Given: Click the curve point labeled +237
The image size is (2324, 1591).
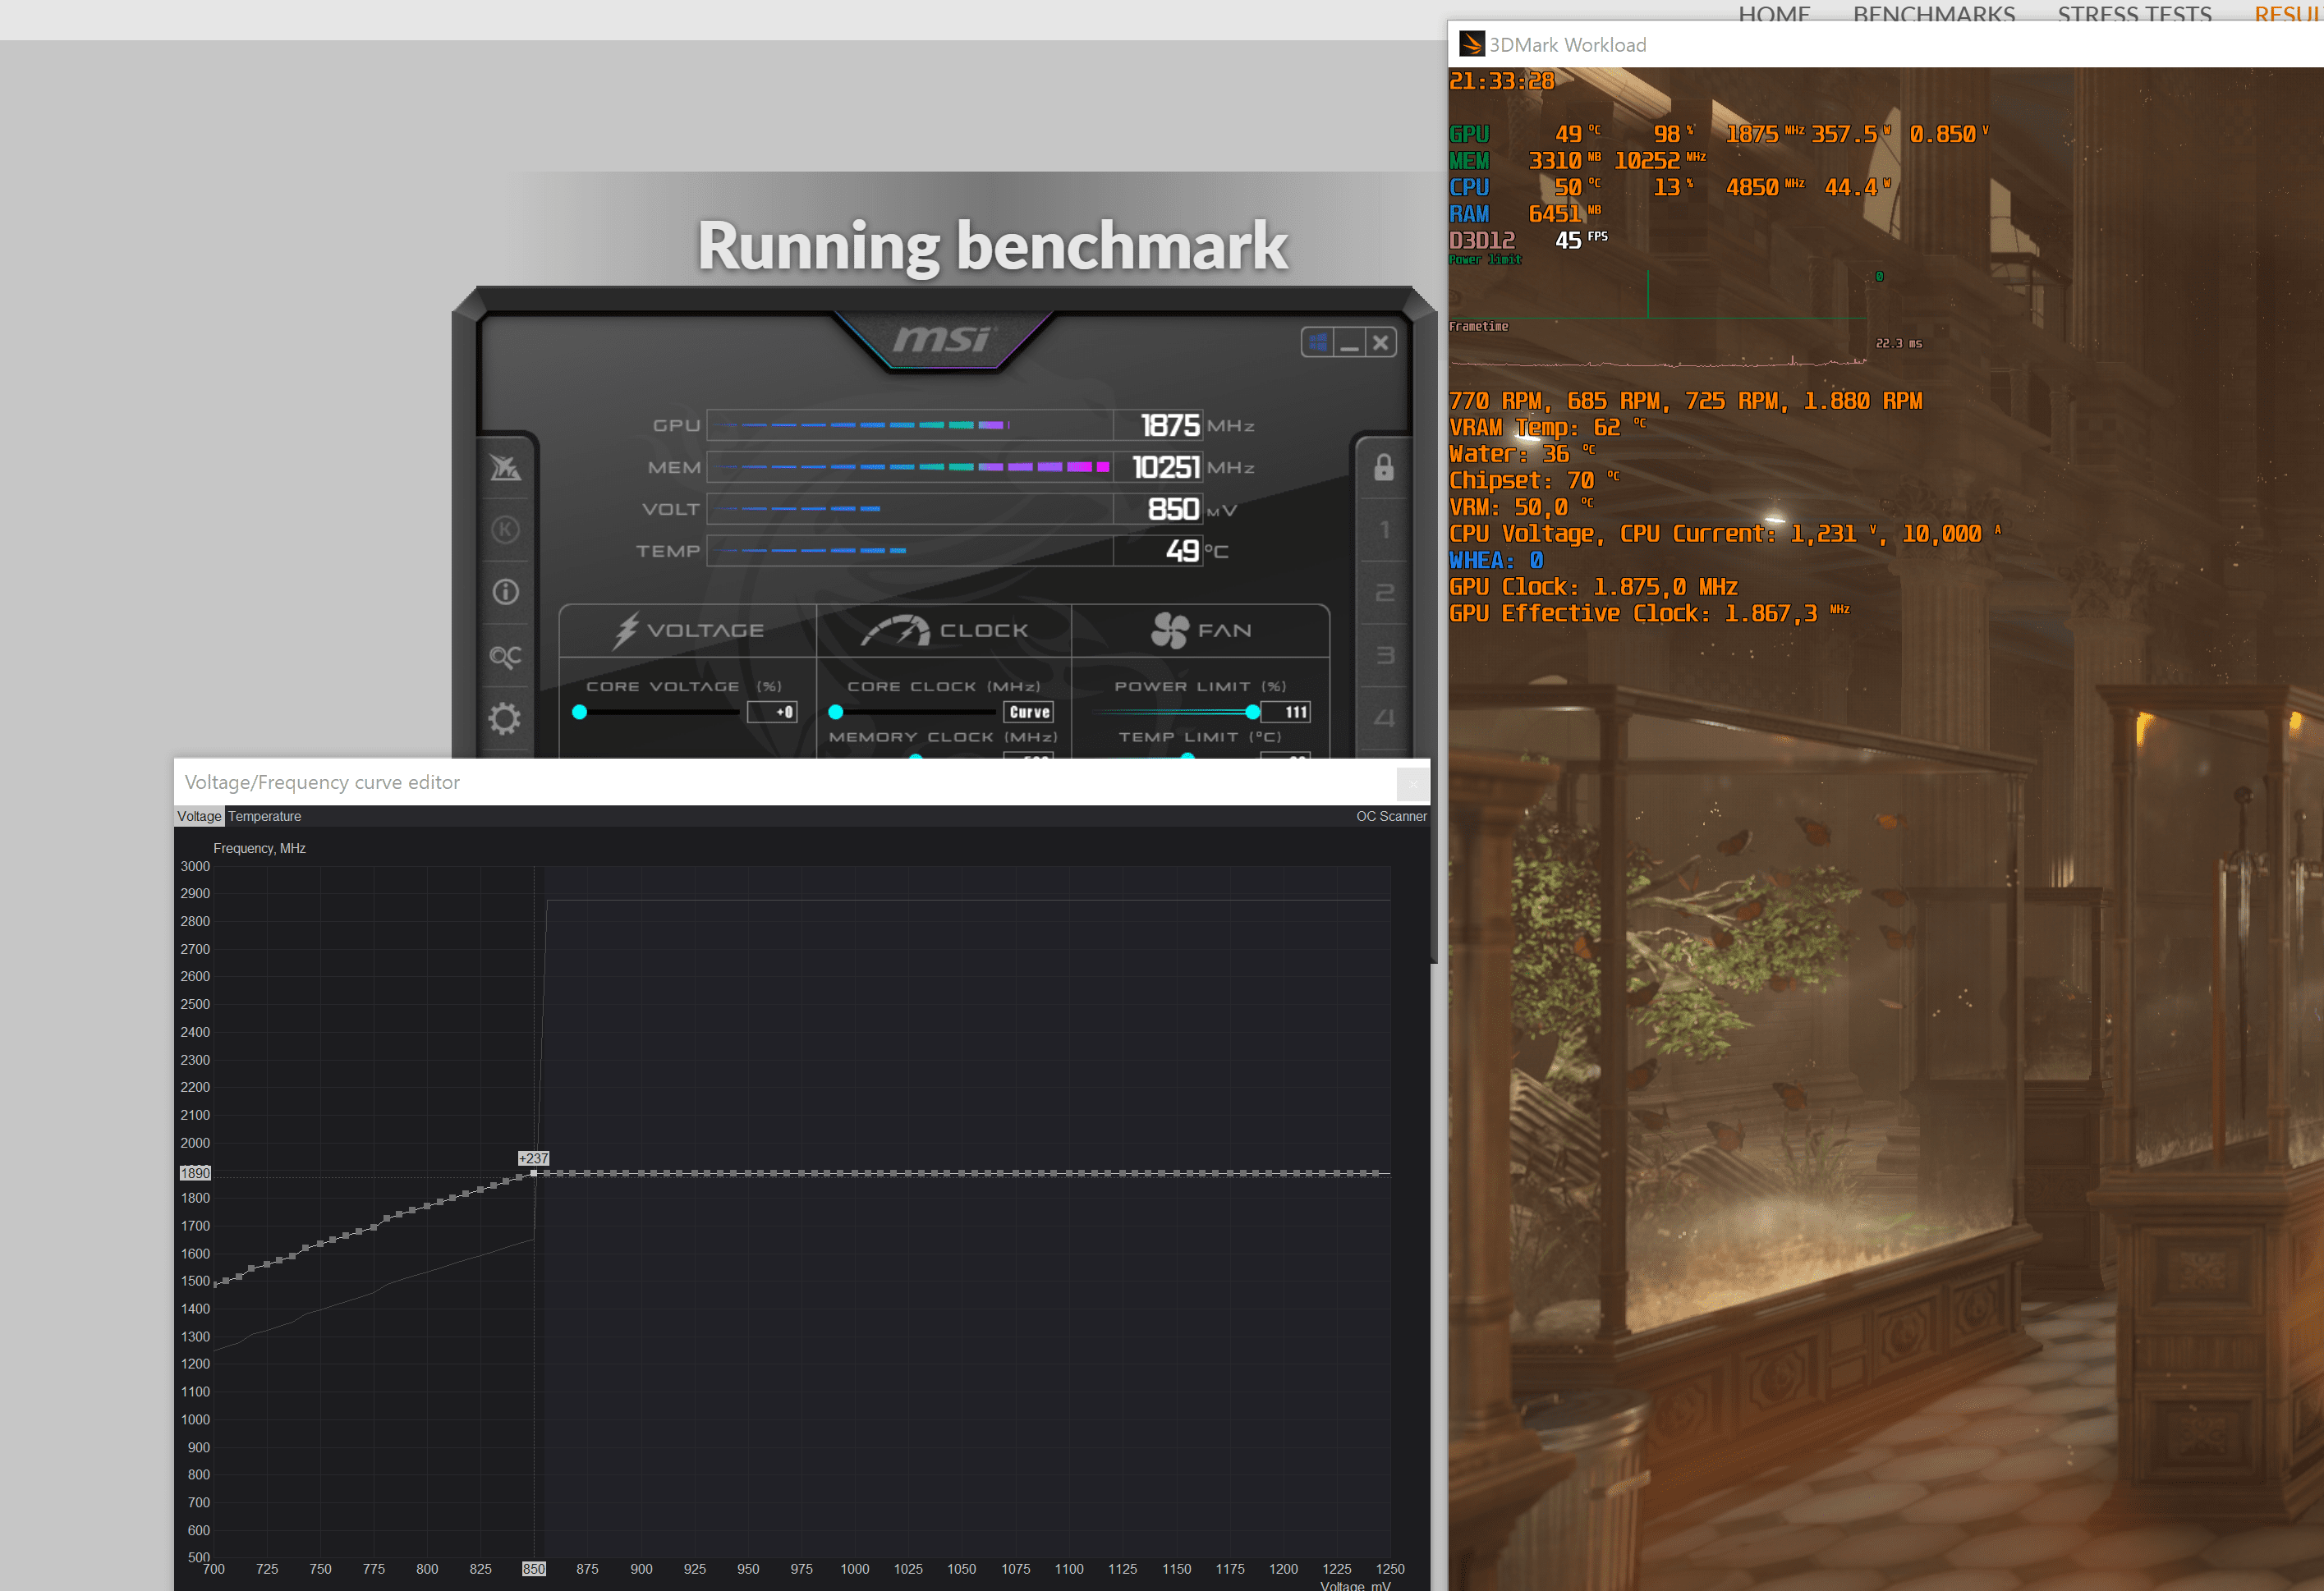Looking at the screenshot, I should pyautogui.click(x=534, y=1173).
